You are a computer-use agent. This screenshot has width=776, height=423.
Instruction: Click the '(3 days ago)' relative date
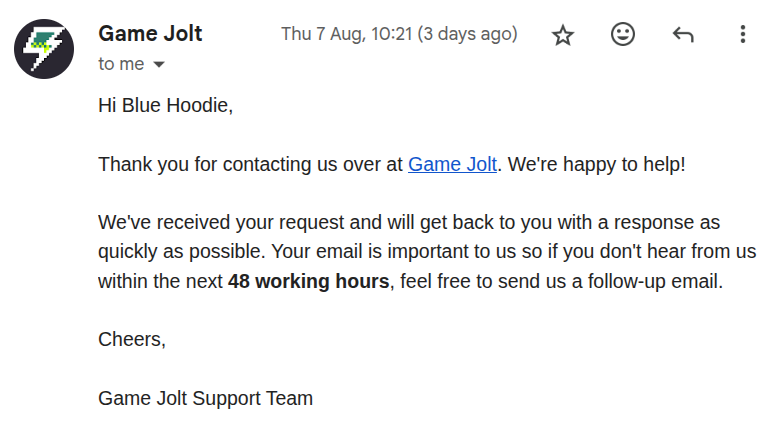pos(467,34)
